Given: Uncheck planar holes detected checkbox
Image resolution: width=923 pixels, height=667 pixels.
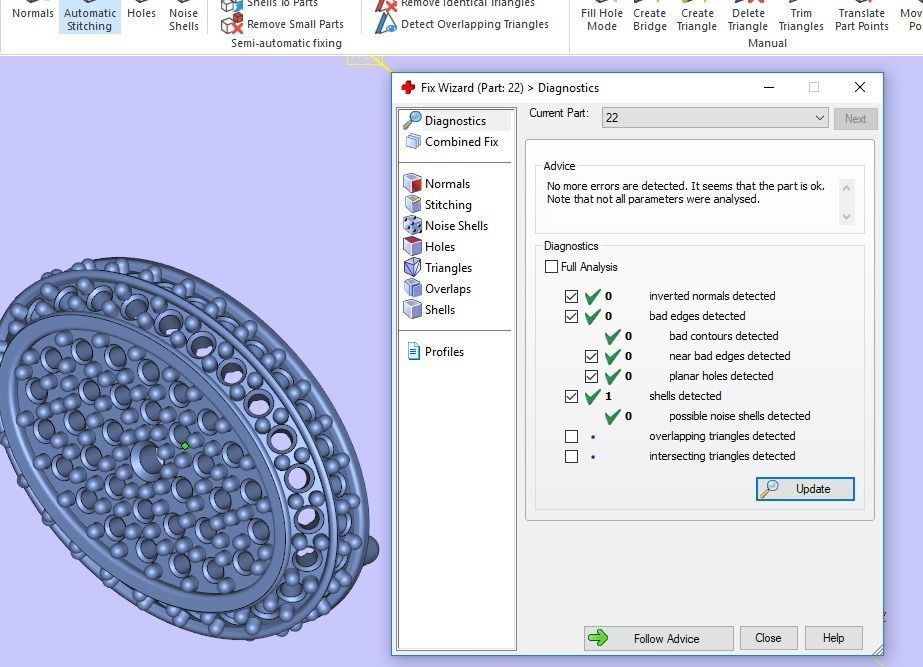Looking at the screenshot, I should point(591,376).
